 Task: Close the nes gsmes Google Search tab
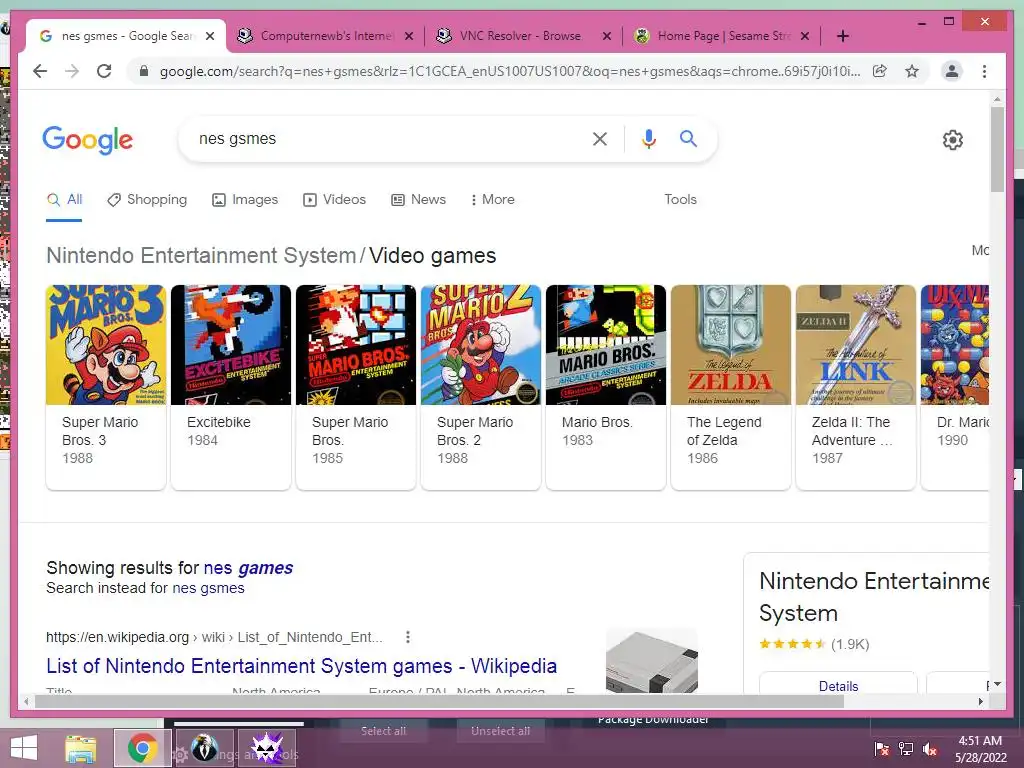tap(210, 36)
